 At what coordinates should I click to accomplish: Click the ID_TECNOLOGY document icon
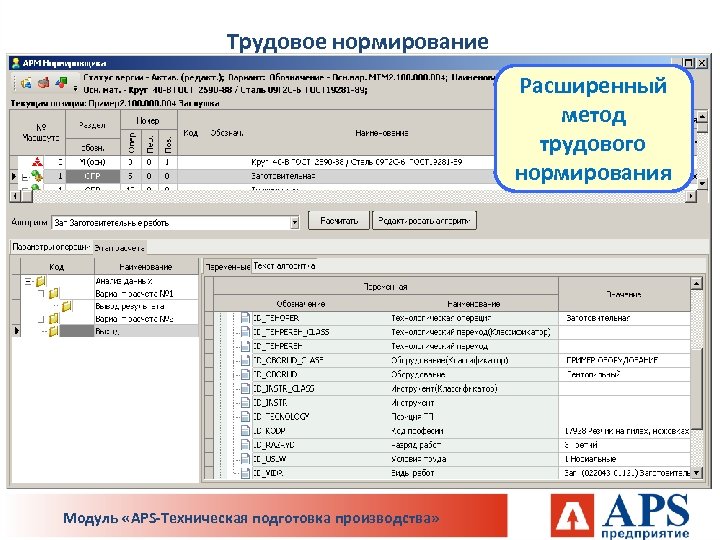coord(245,417)
